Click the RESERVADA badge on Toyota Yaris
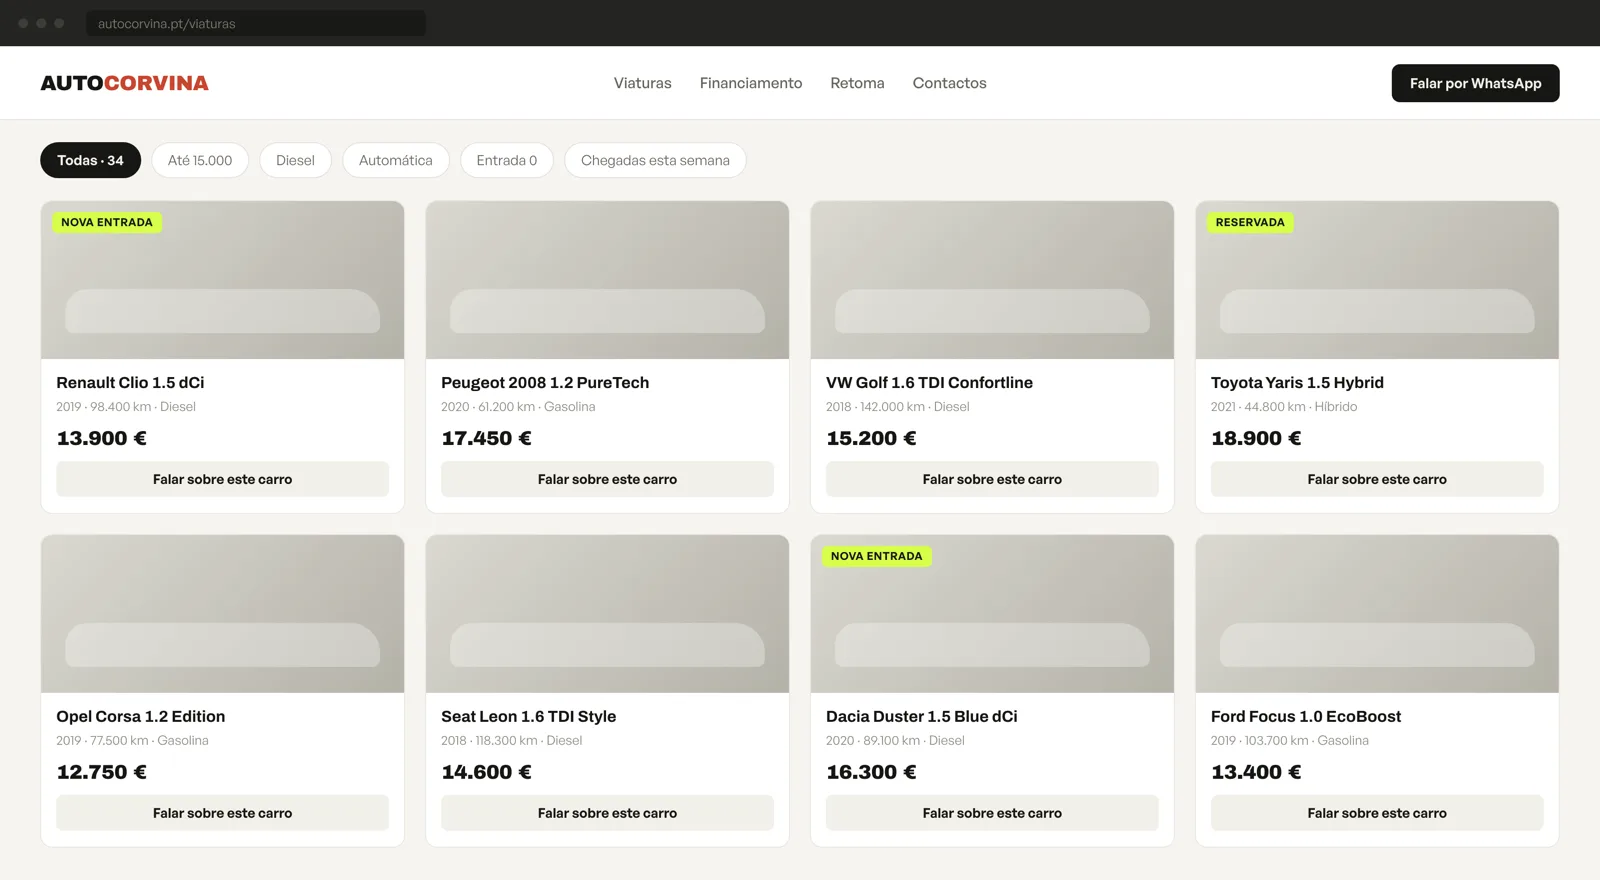 pyautogui.click(x=1250, y=222)
